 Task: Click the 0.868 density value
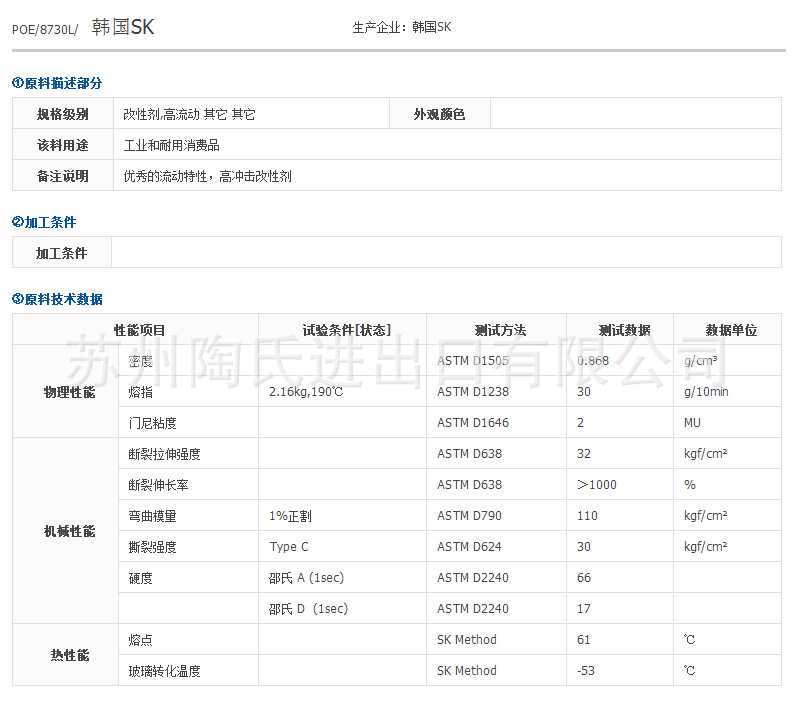point(593,361)
